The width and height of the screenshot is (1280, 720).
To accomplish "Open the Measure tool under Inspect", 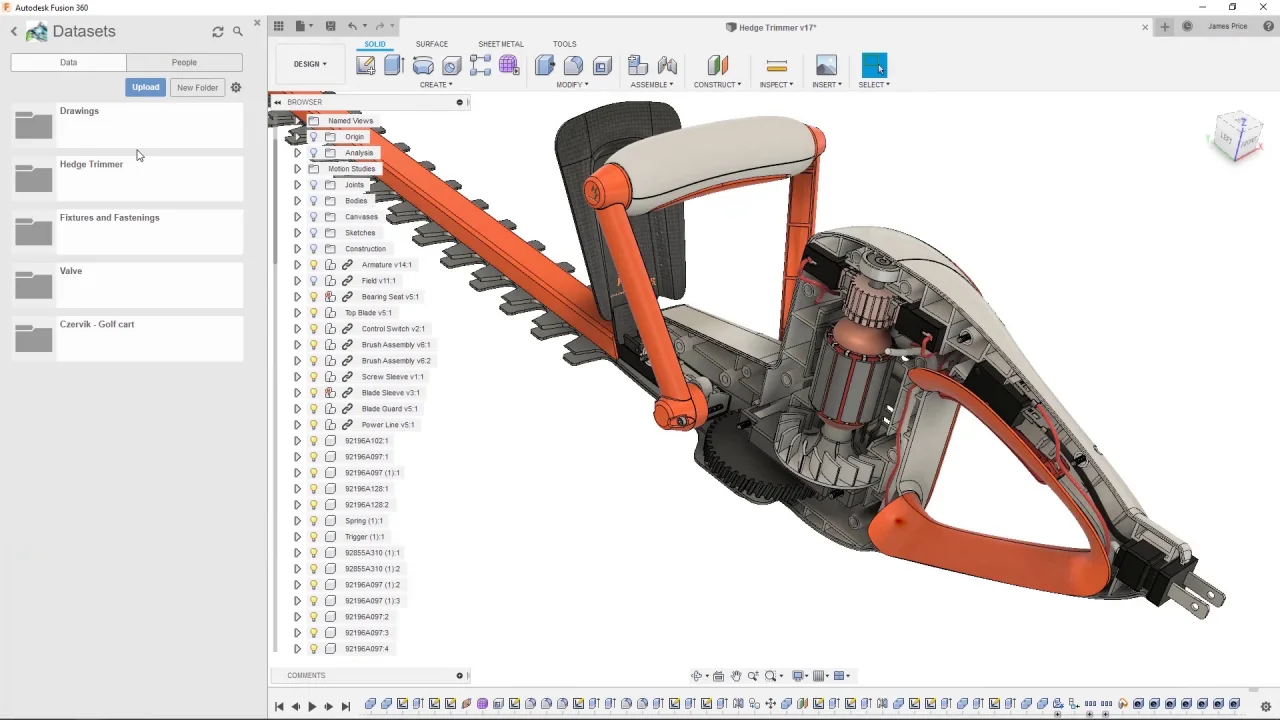I will pos(776,66).
